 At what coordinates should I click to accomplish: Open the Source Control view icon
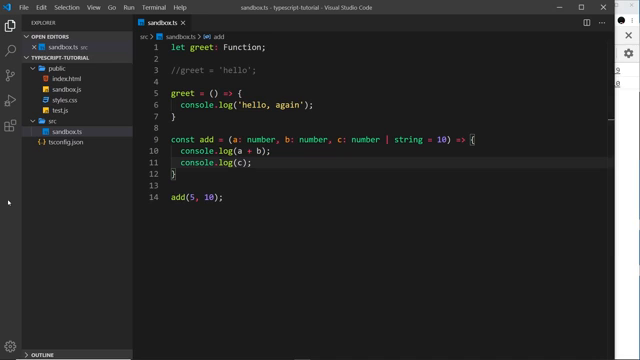[10, 76]
